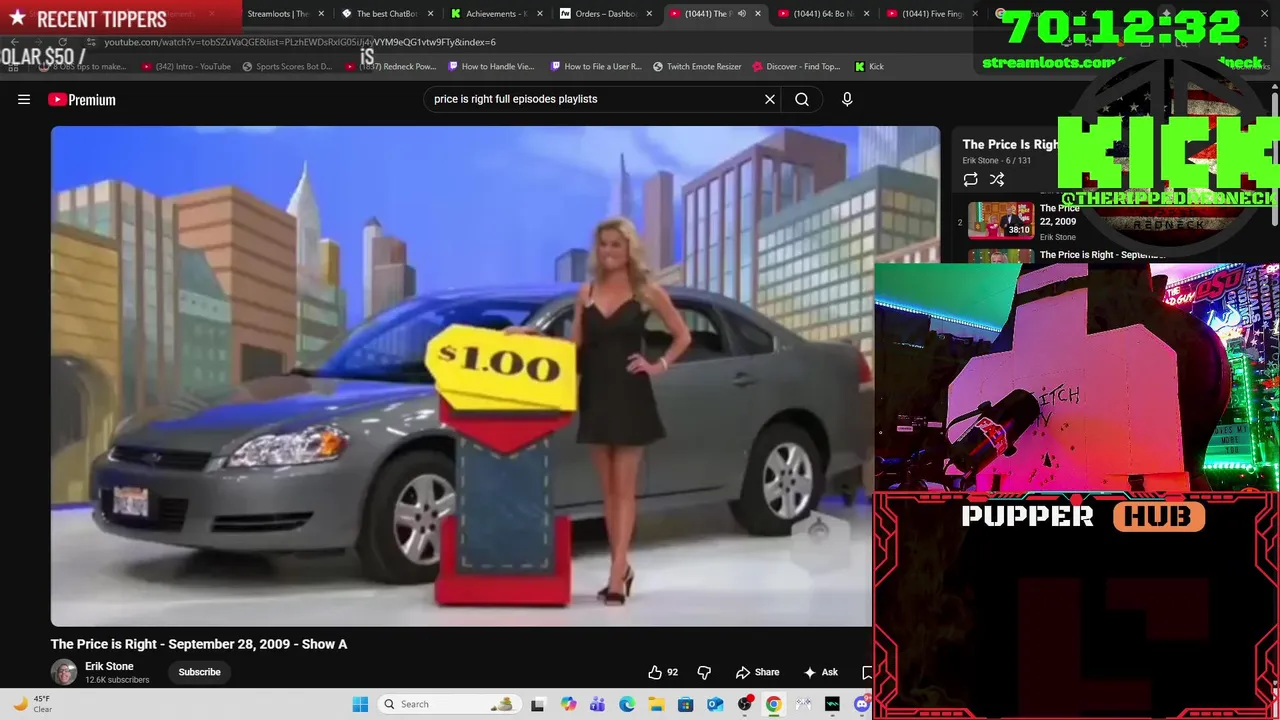
Task: Close the Orders – Dashboard tab
Action: click(649, 14)
